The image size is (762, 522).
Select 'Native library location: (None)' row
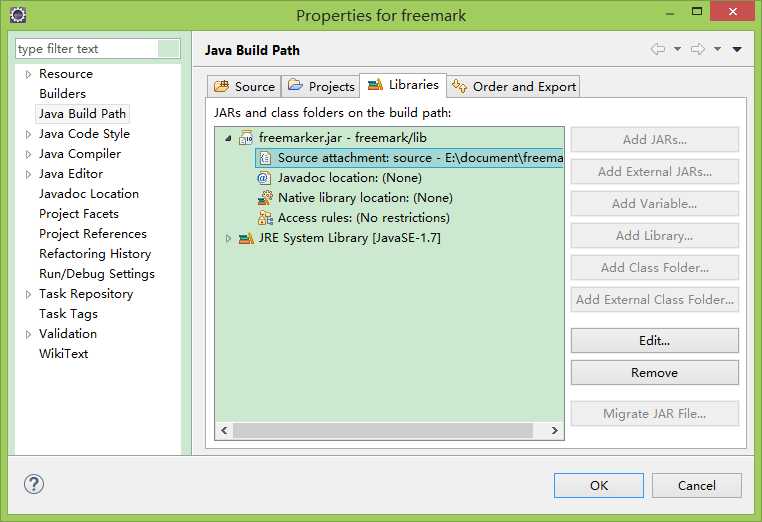click(x=365, y=198)
